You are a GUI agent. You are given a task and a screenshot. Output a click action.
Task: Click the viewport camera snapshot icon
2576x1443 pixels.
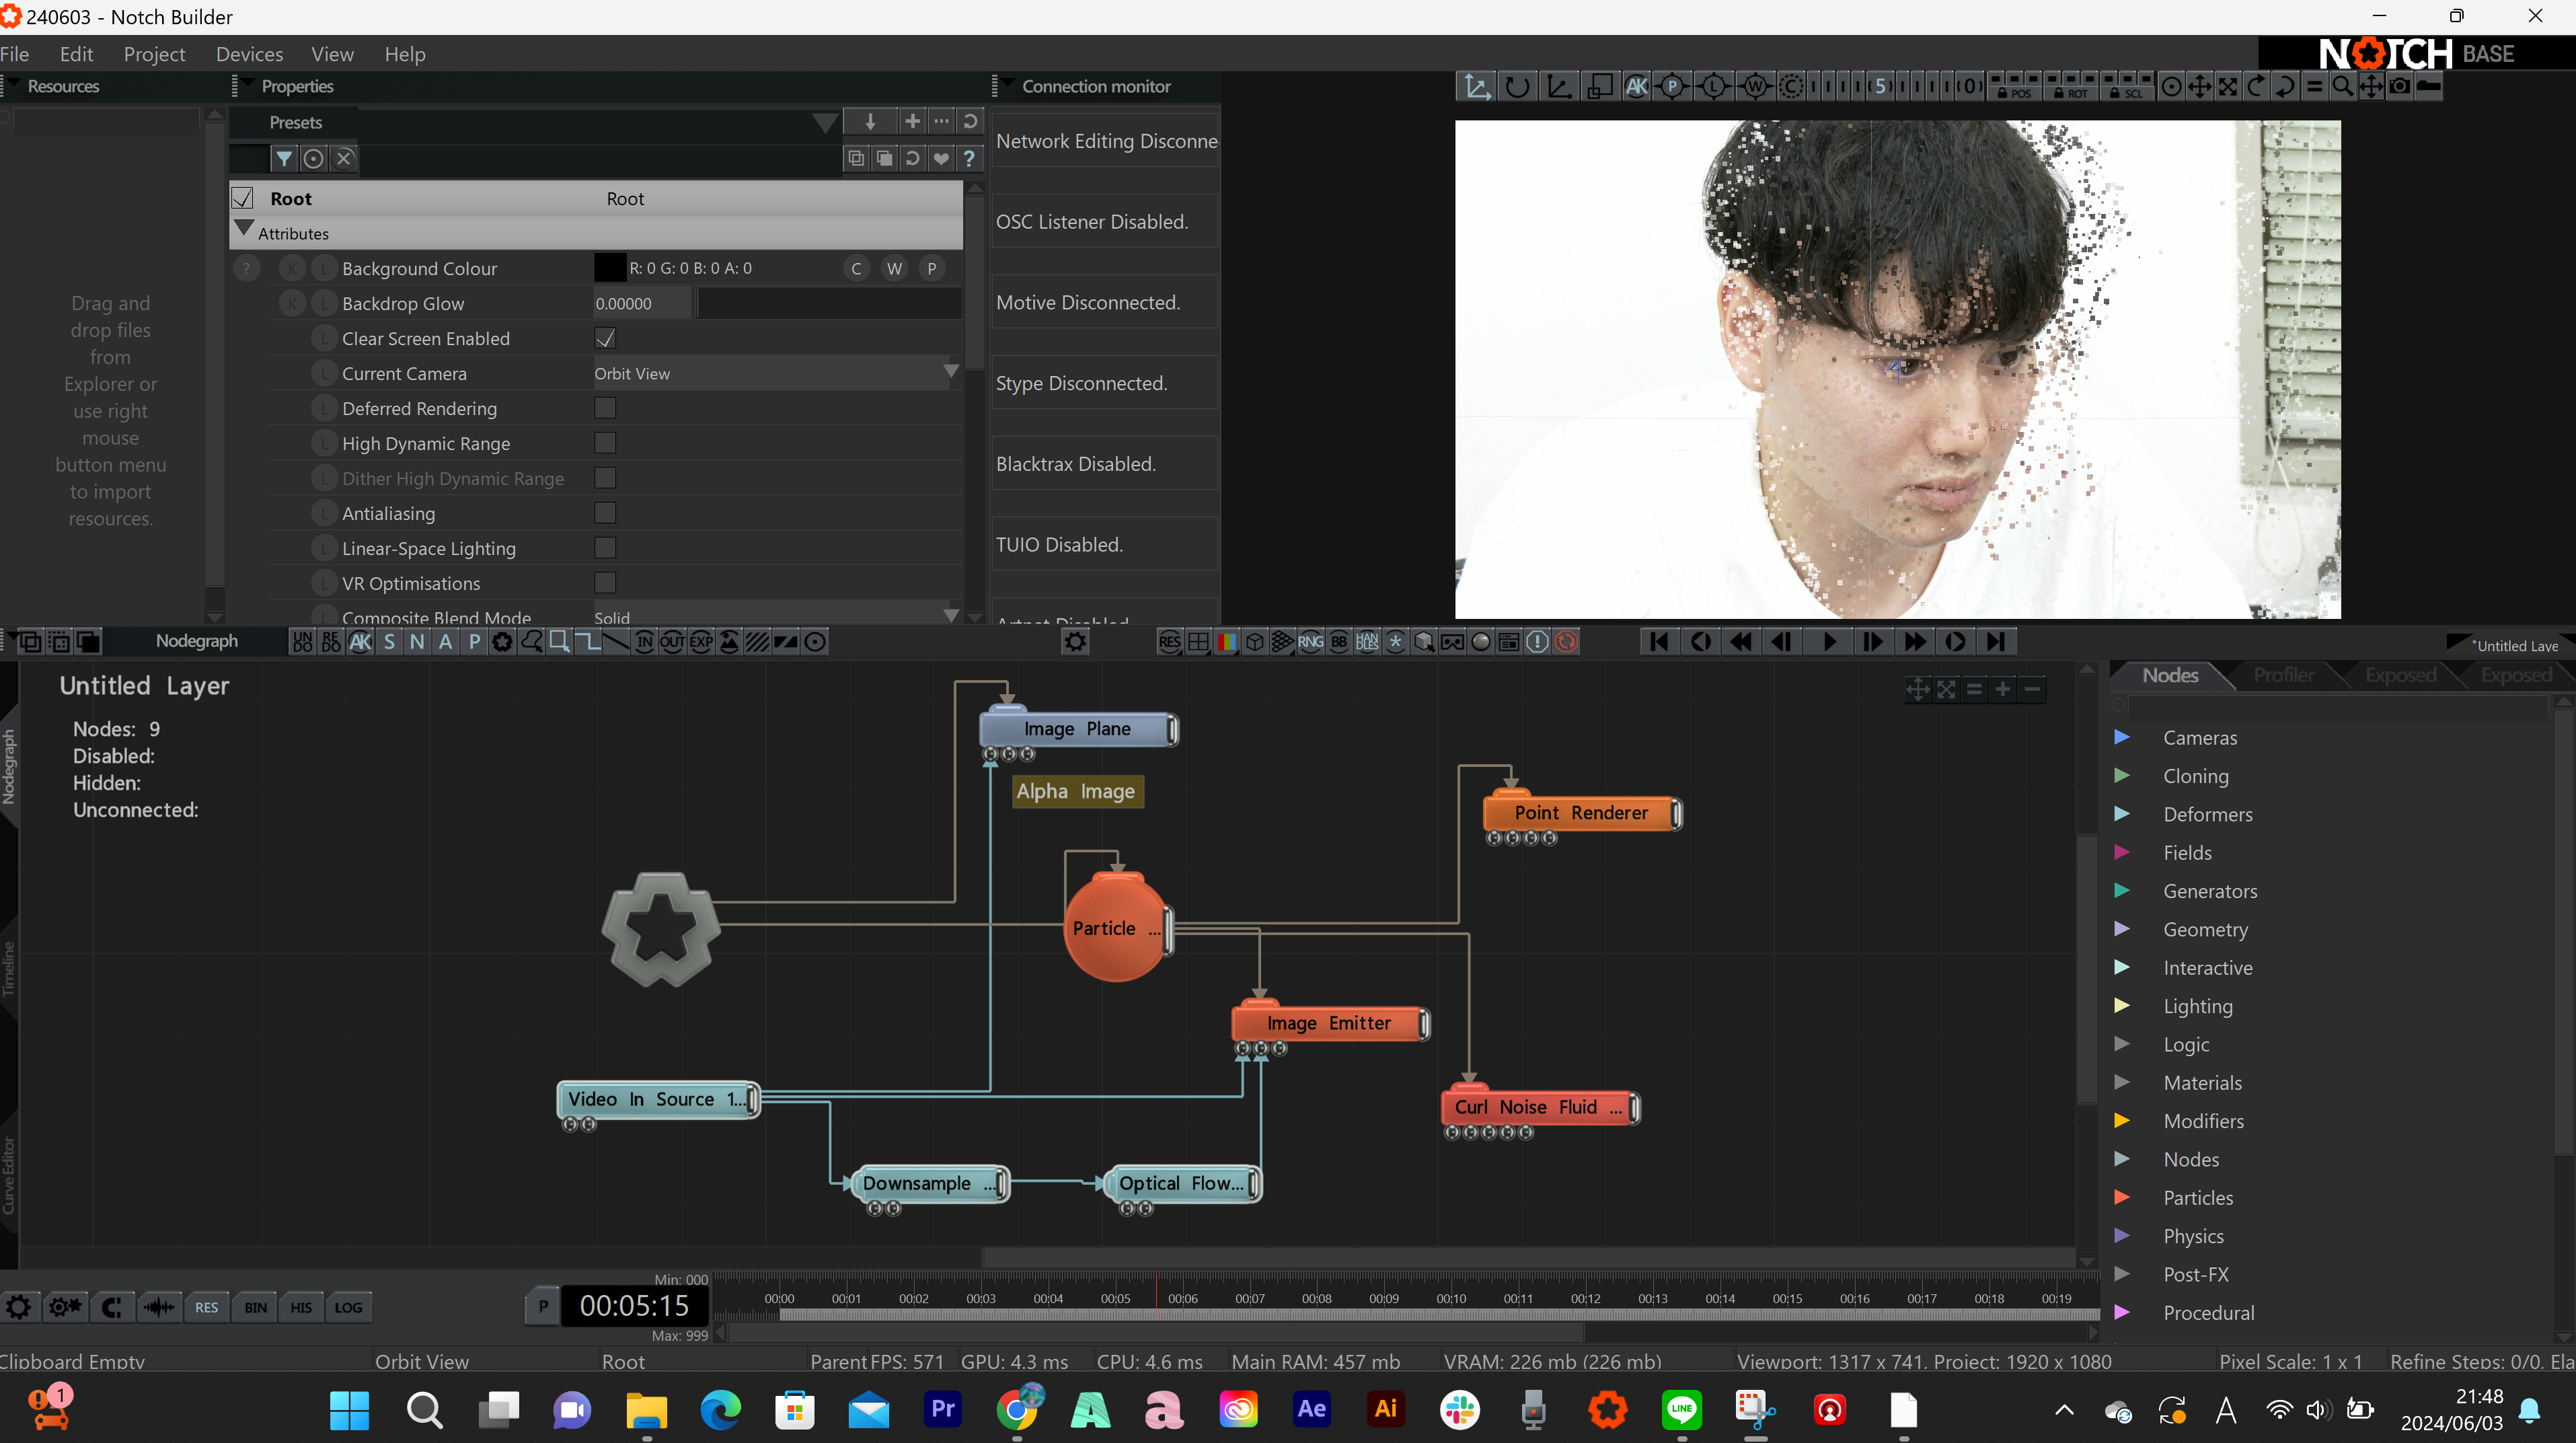[x=2399, y=87]
